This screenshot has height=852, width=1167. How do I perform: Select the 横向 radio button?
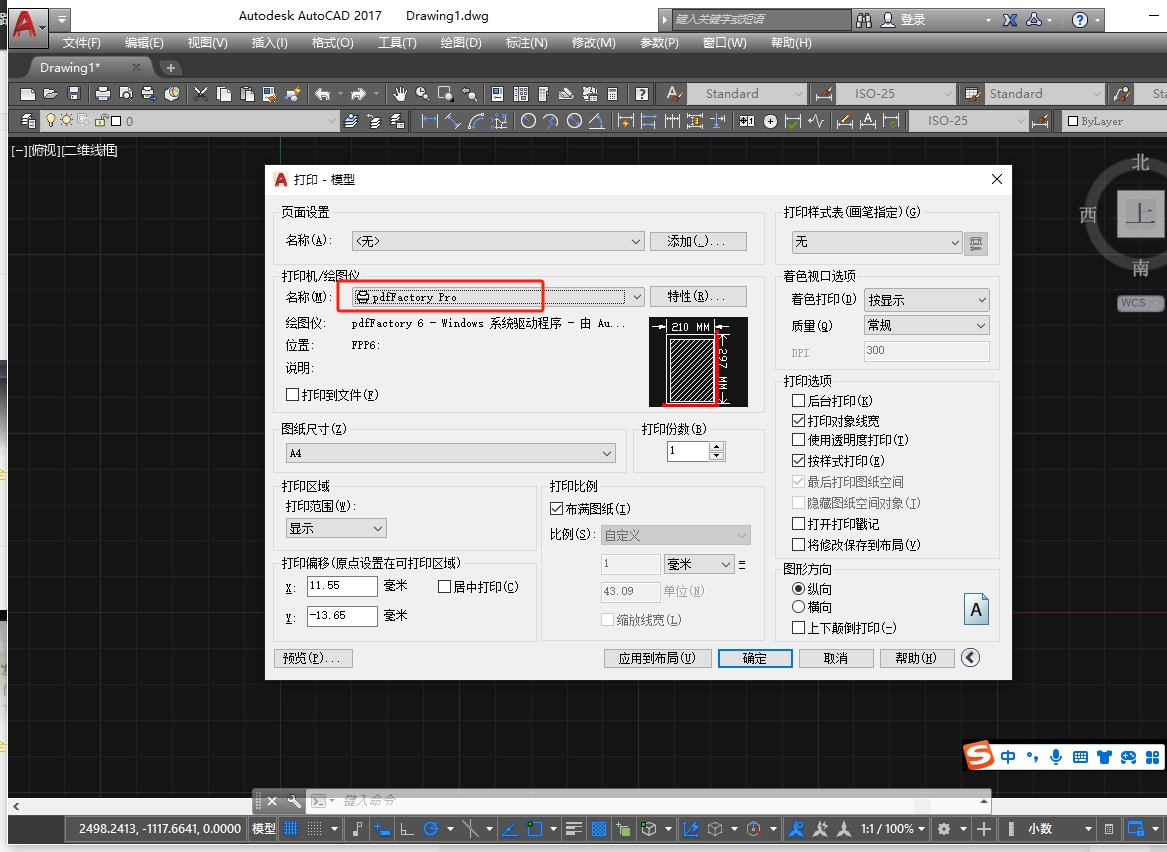pos(799,607)
